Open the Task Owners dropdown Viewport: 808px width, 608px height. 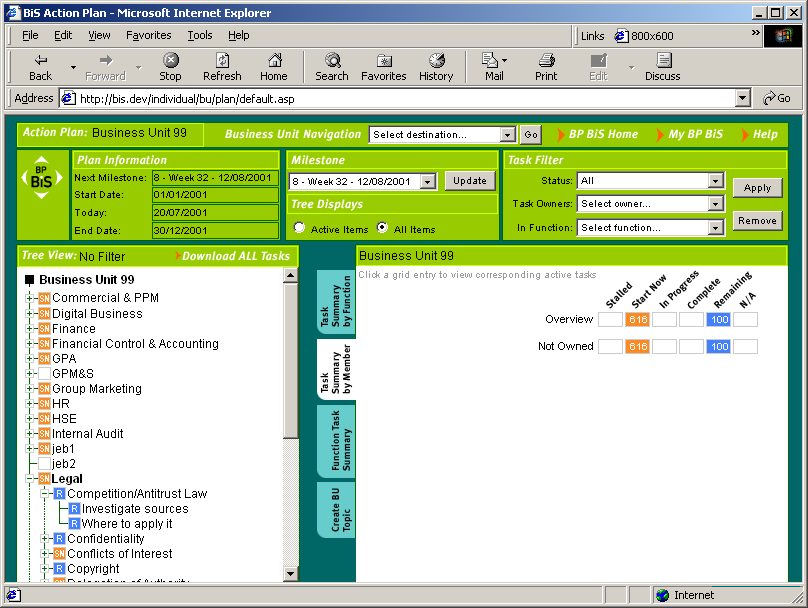click(x=650, y=204)
